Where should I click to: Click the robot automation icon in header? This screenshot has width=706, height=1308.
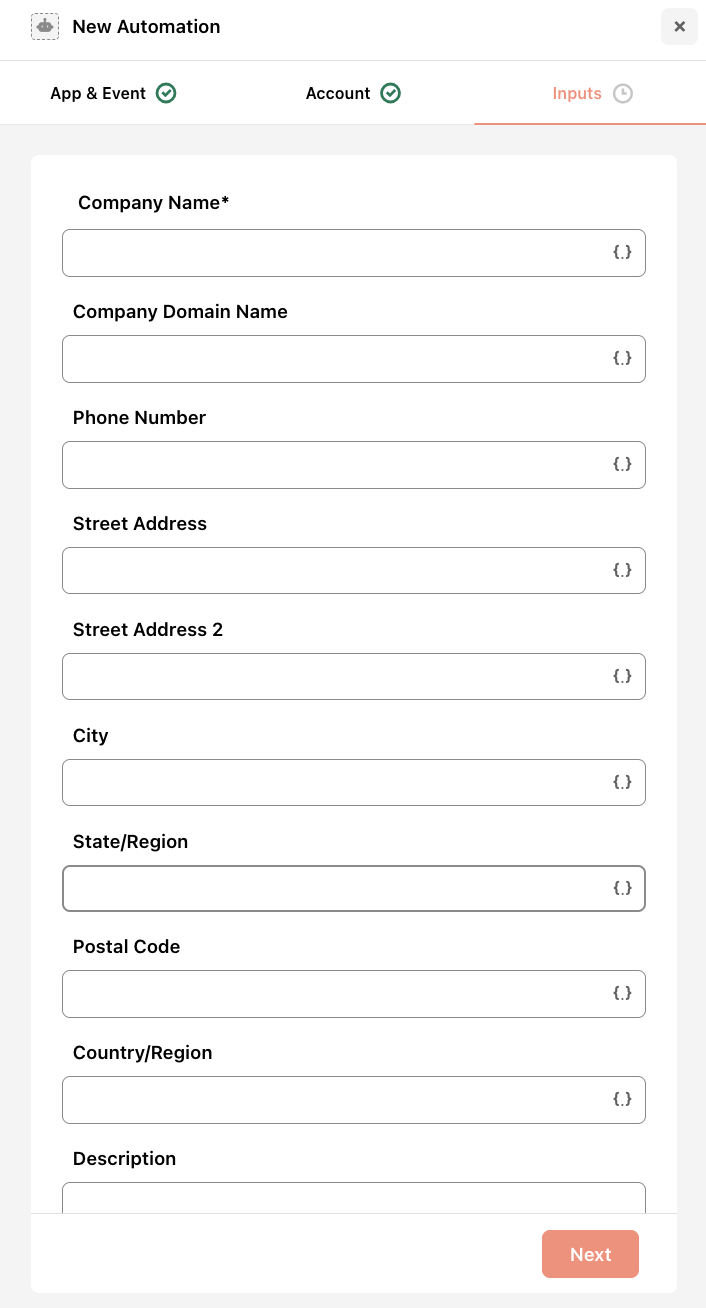coord(45,27)
